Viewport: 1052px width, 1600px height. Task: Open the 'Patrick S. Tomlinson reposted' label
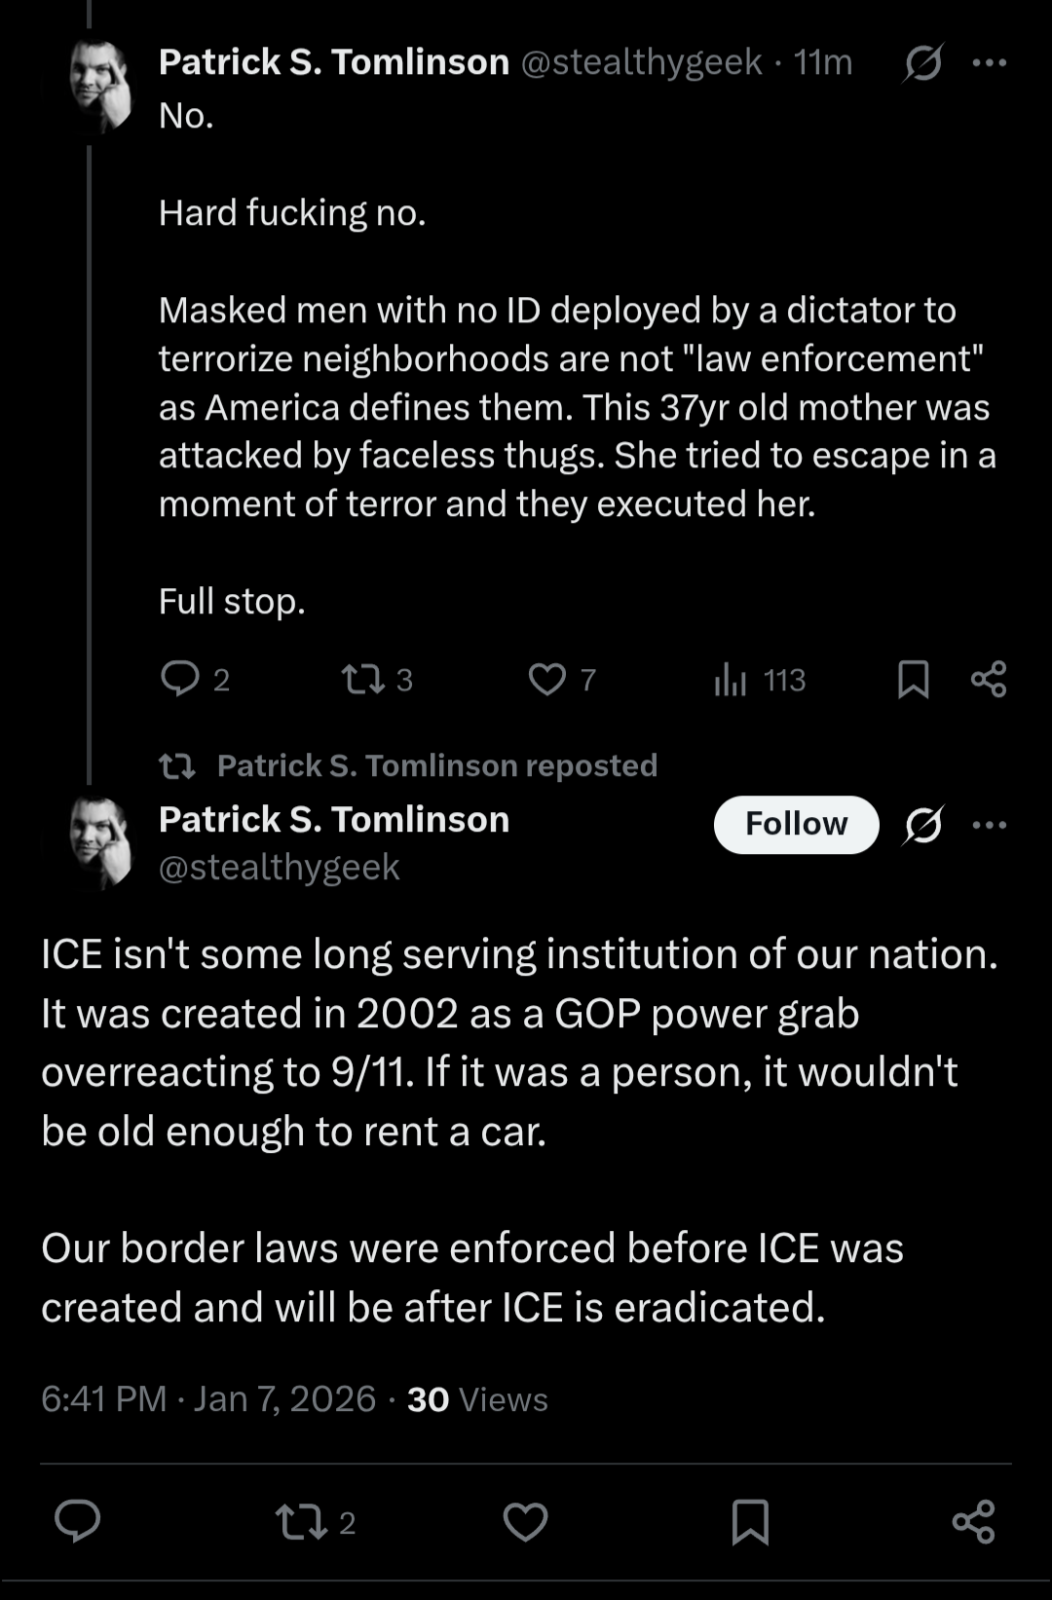(x=437, y=766)
